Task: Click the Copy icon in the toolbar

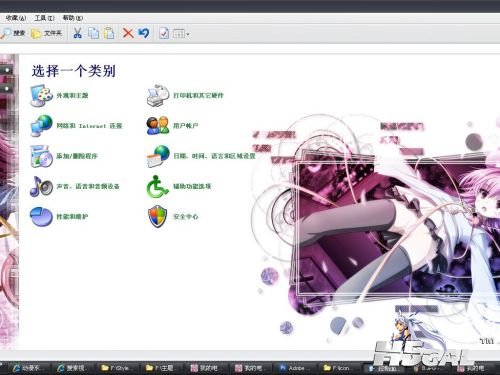Action: [93, 33]
